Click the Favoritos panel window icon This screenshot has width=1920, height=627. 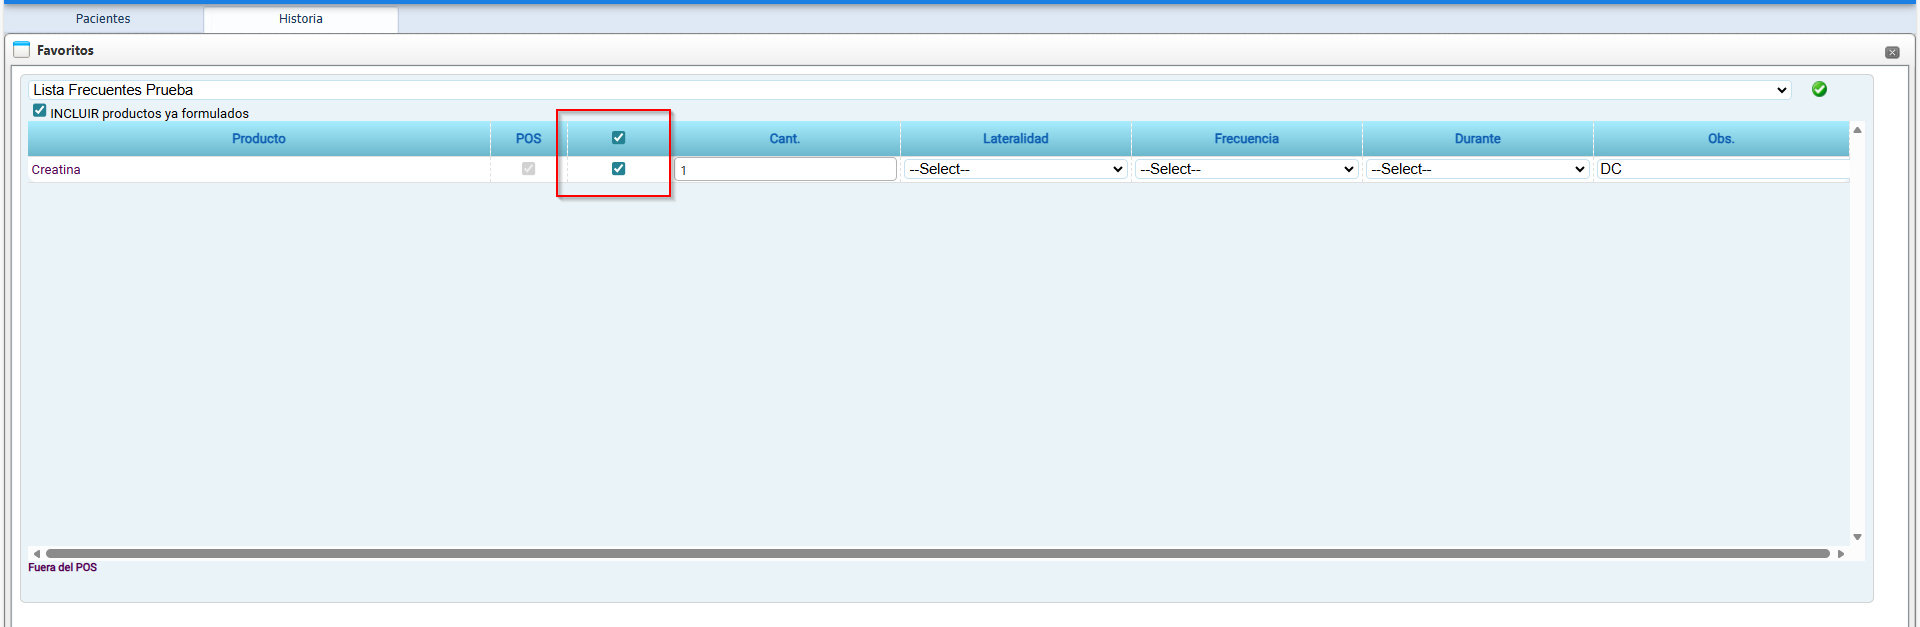(x=21, y=49)
